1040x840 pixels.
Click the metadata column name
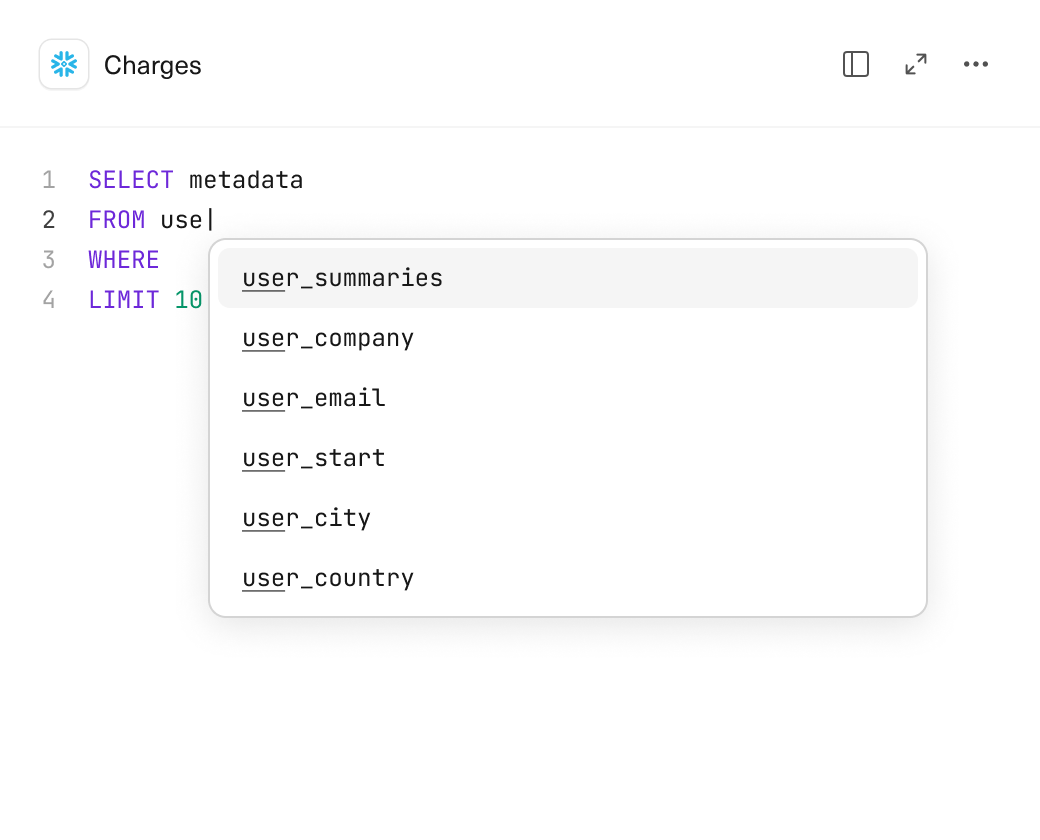[246, 180]
